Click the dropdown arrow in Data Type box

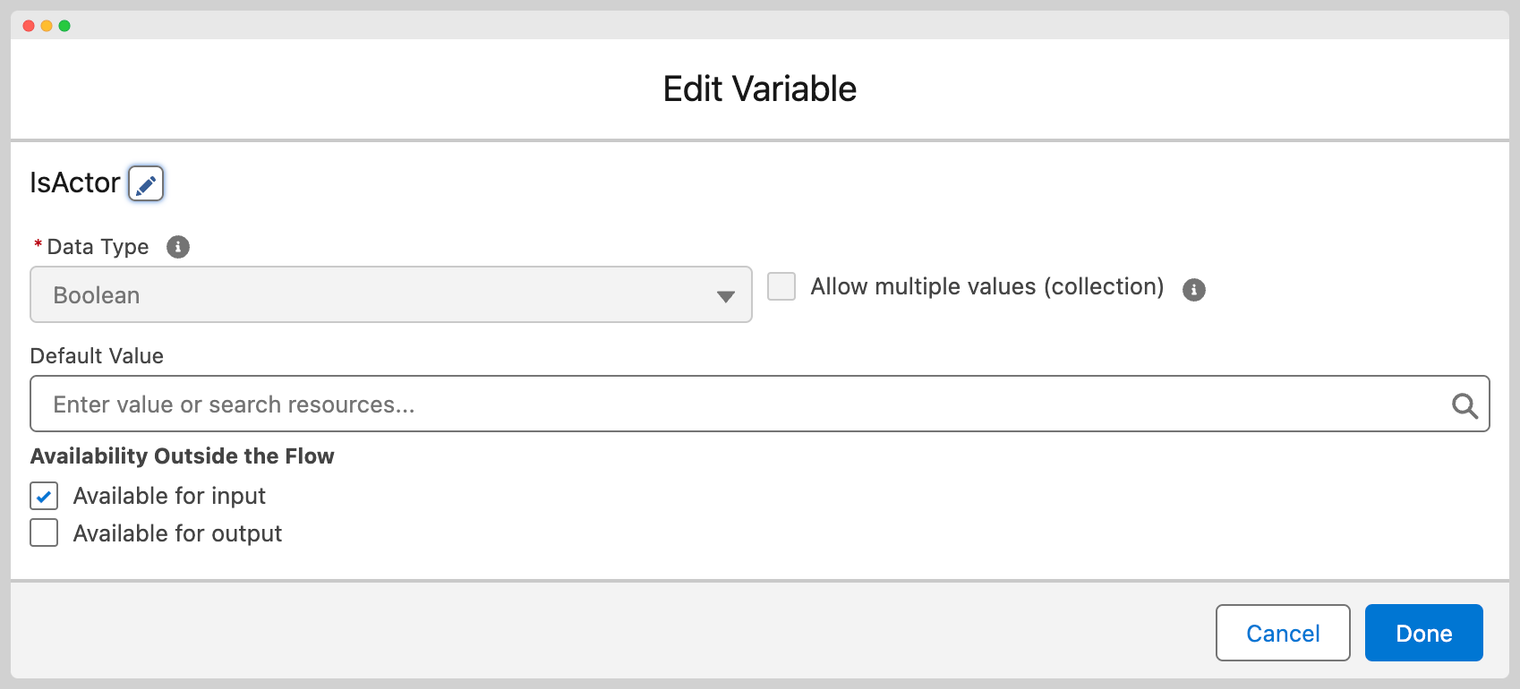click(x=726, y=297)
